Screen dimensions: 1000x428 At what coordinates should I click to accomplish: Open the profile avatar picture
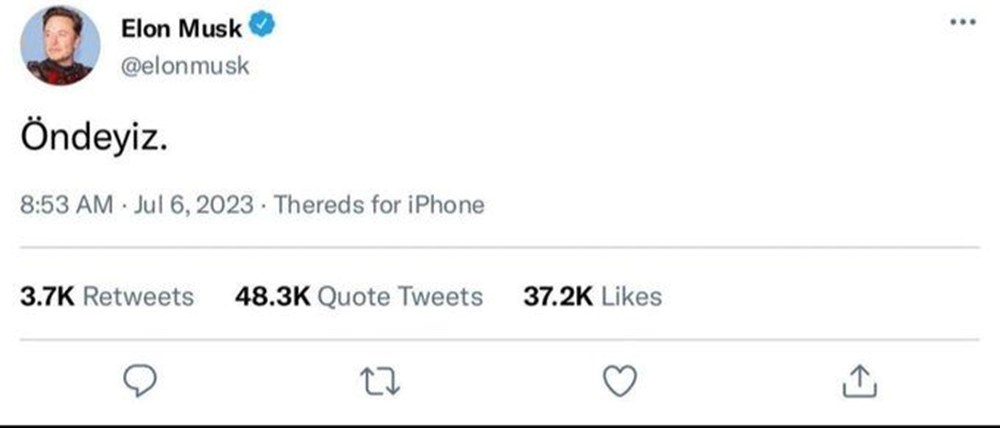(x=60, y=46)
